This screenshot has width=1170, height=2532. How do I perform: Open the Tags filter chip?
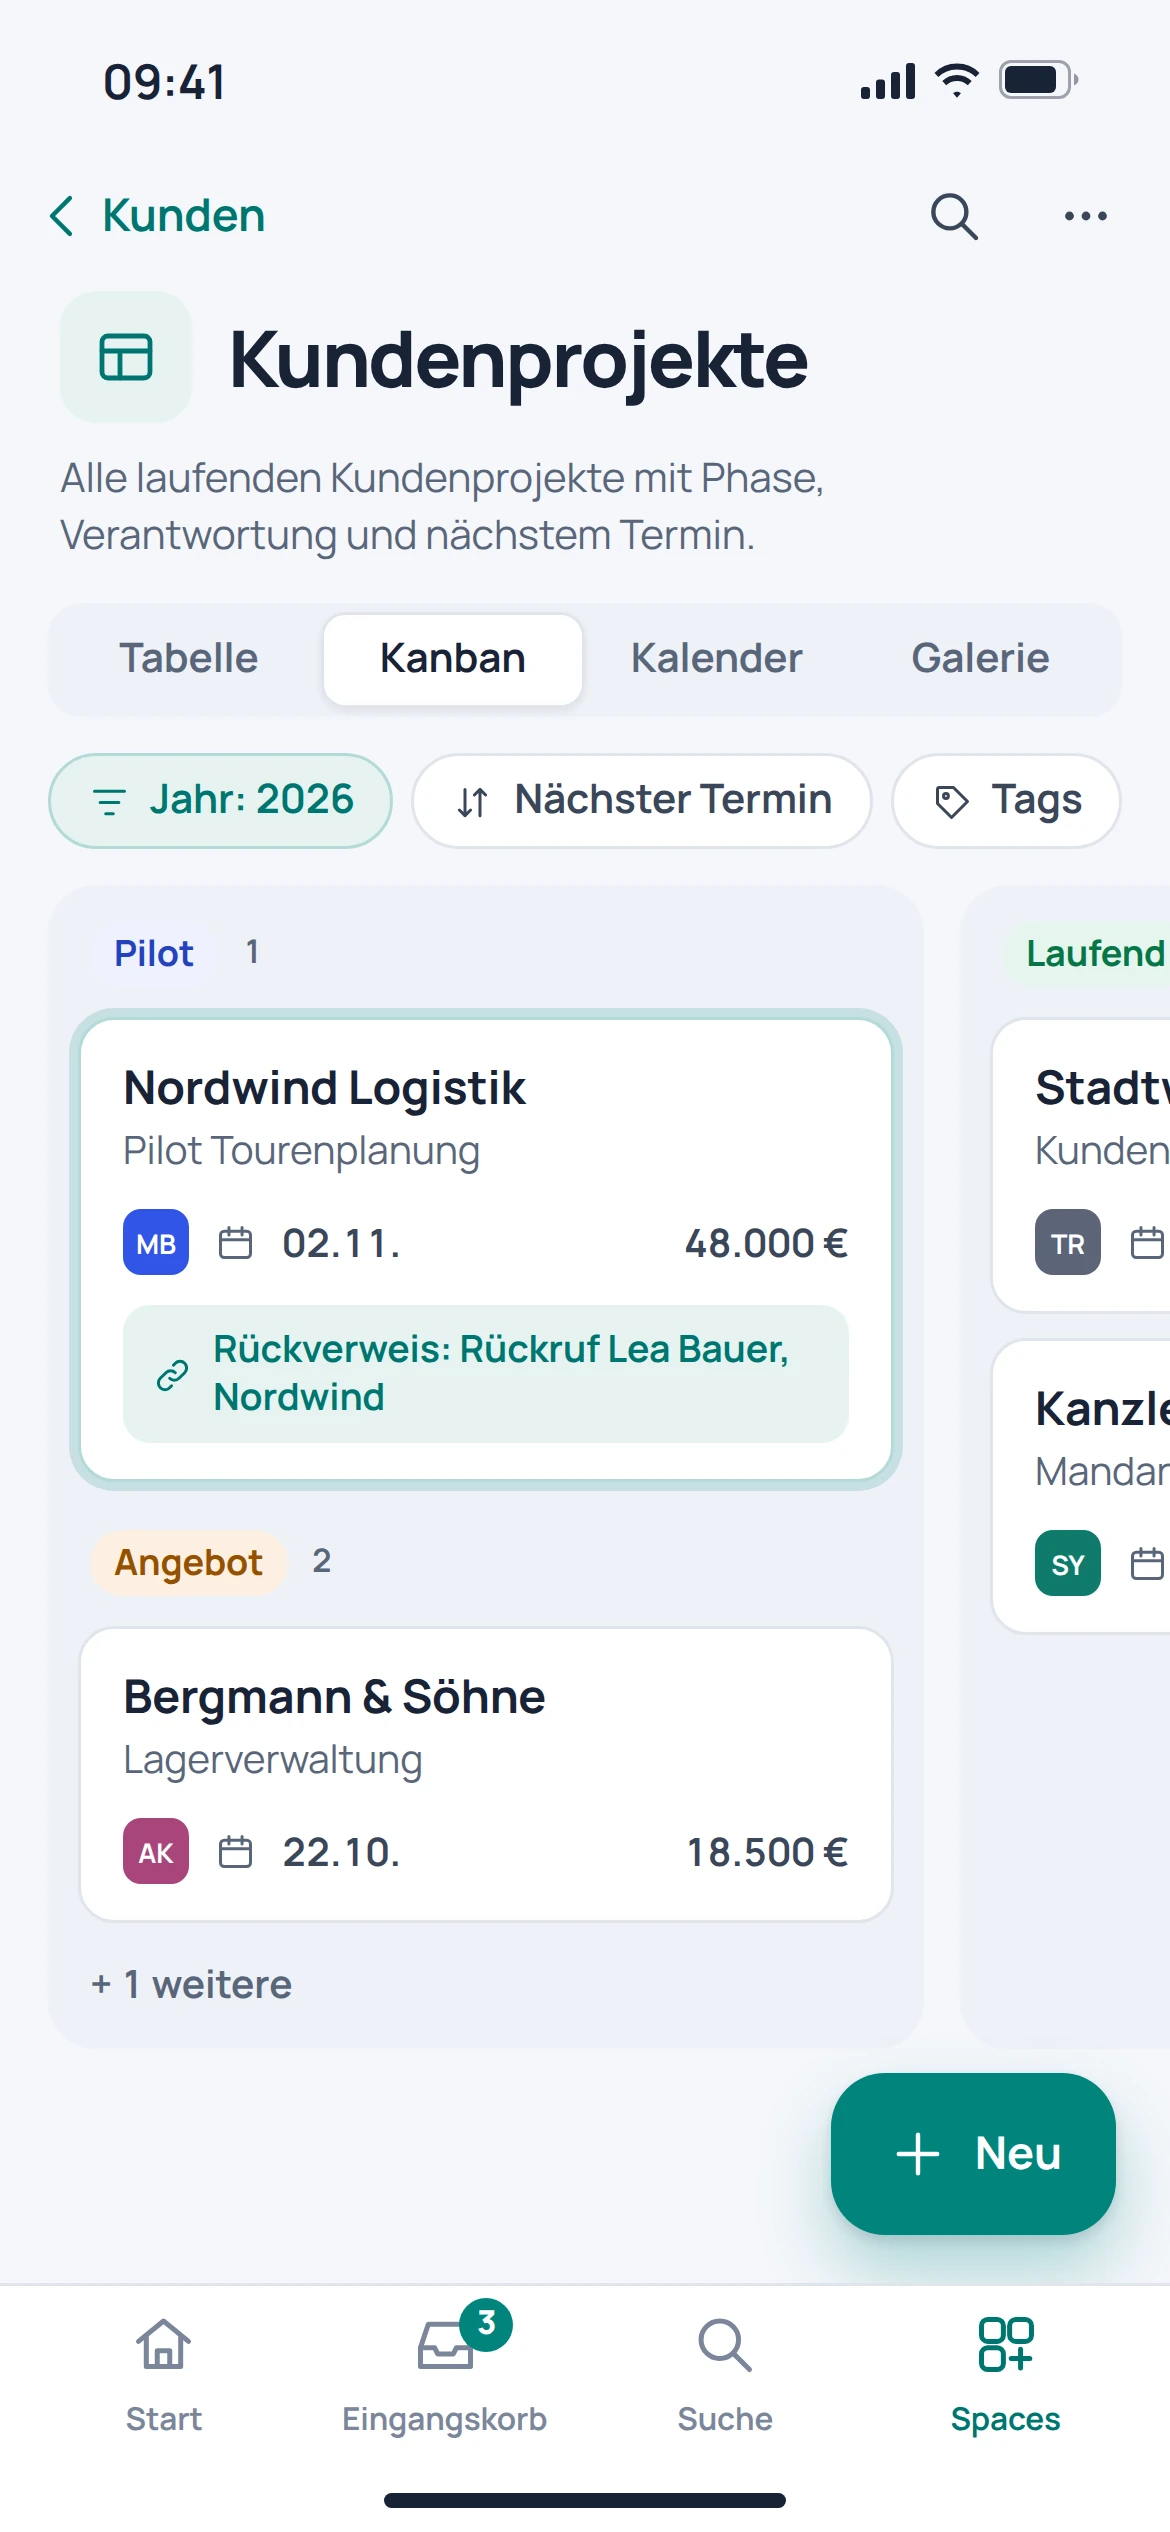pyautogui.click(x=1006, y=801)
